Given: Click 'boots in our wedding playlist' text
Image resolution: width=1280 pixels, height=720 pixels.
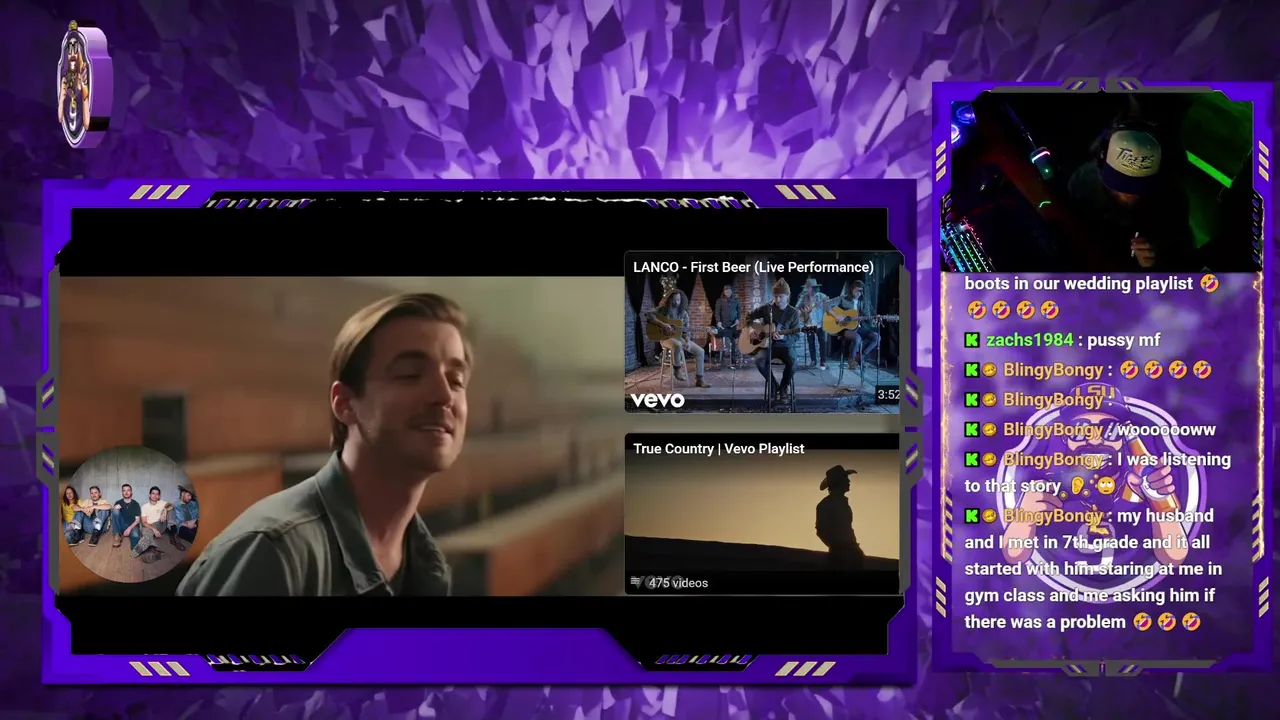Looking at the screenshot, I should click(1079, 284).
